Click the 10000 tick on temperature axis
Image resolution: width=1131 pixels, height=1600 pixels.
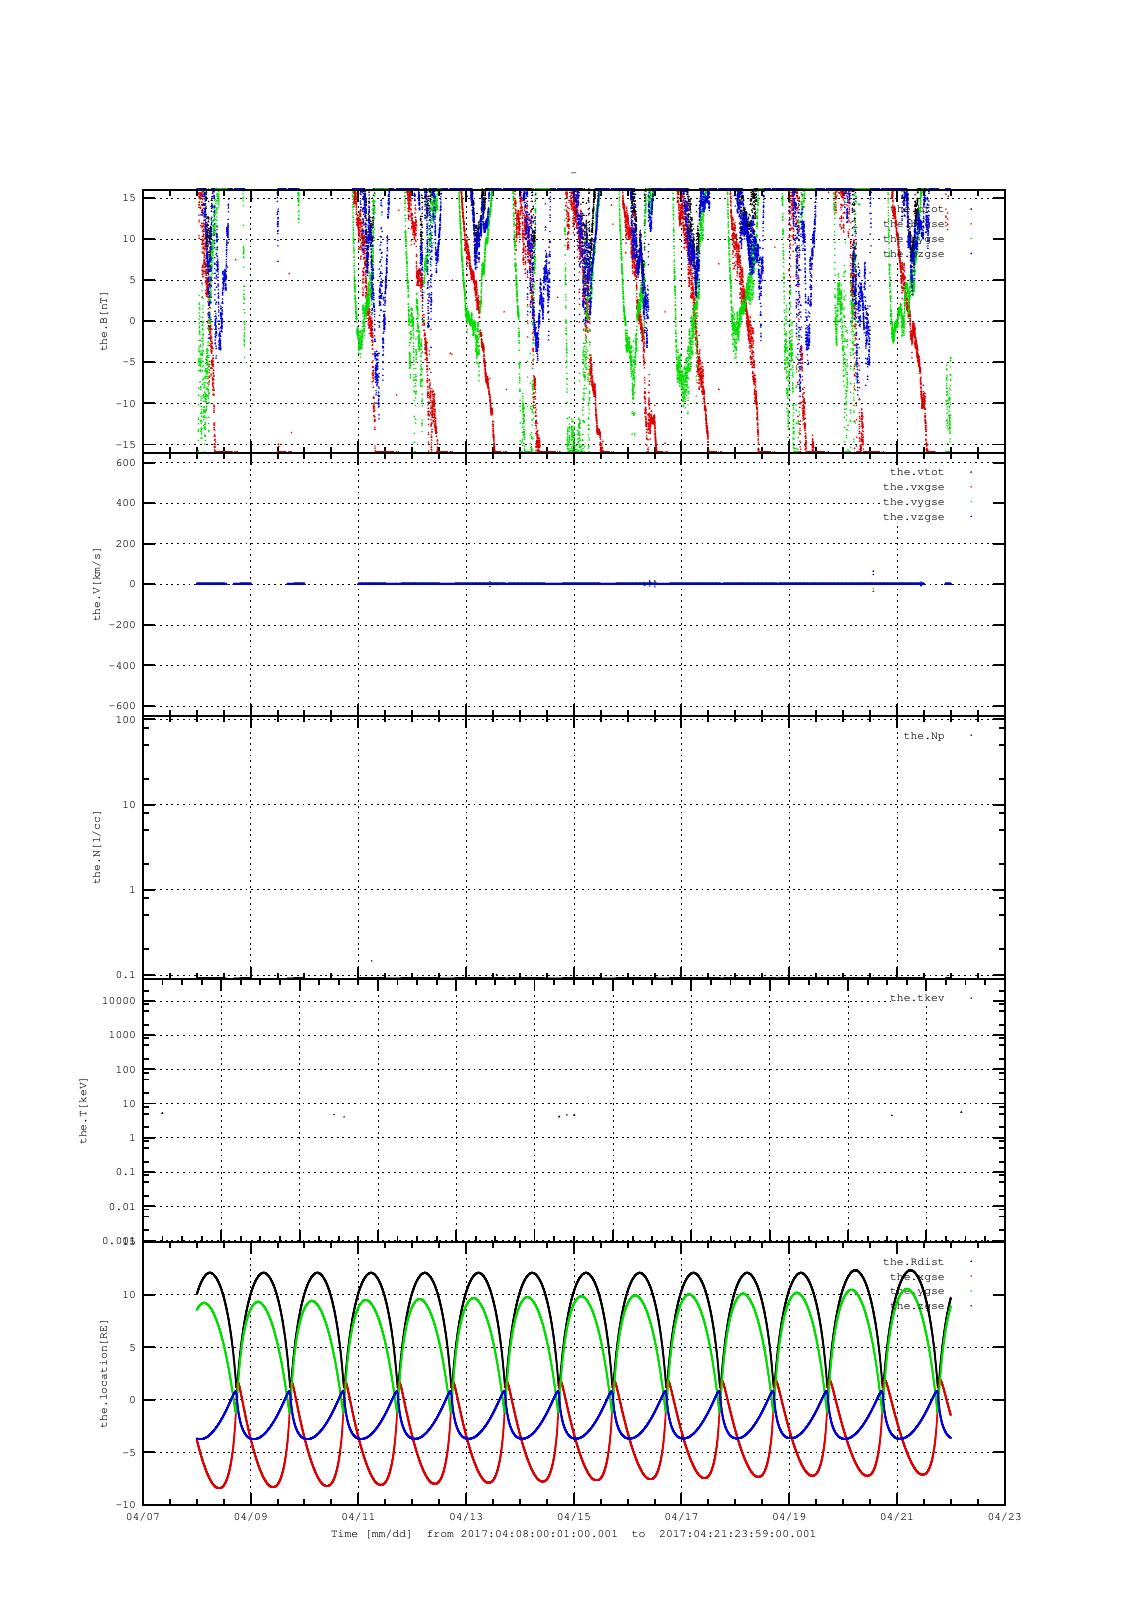[119, 1001]
